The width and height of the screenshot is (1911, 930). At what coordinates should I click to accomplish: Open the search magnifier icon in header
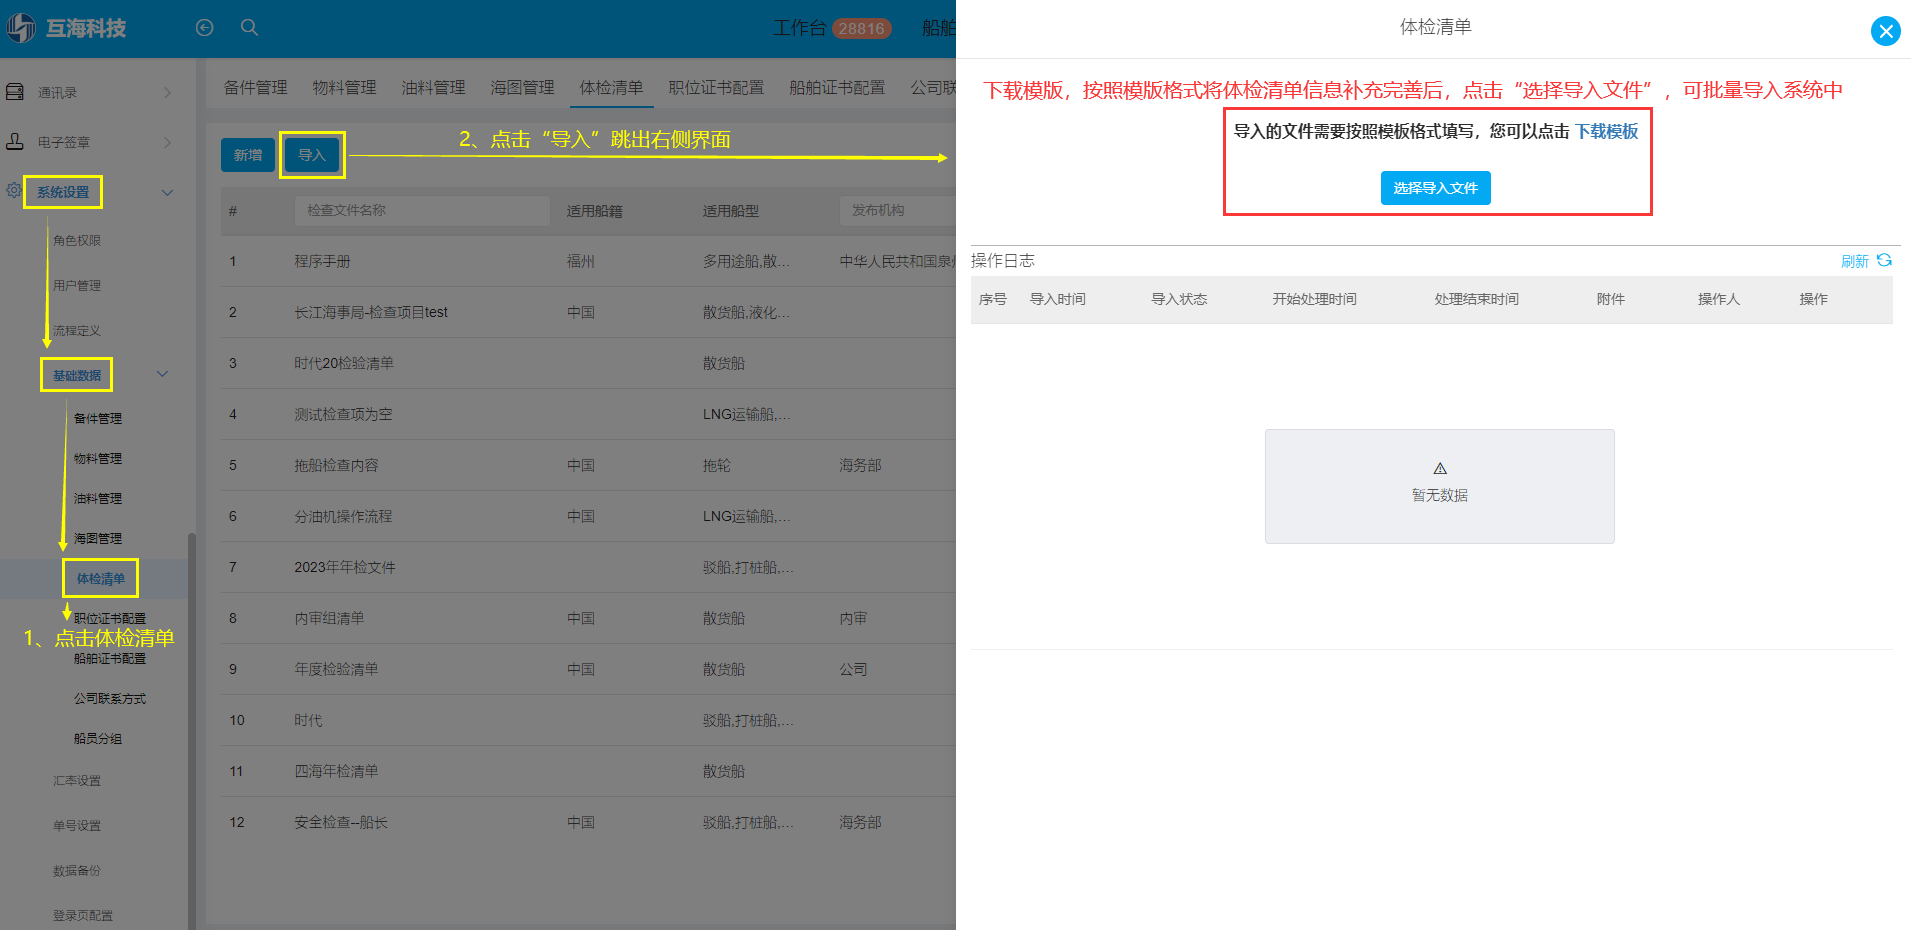pos(250,28)
